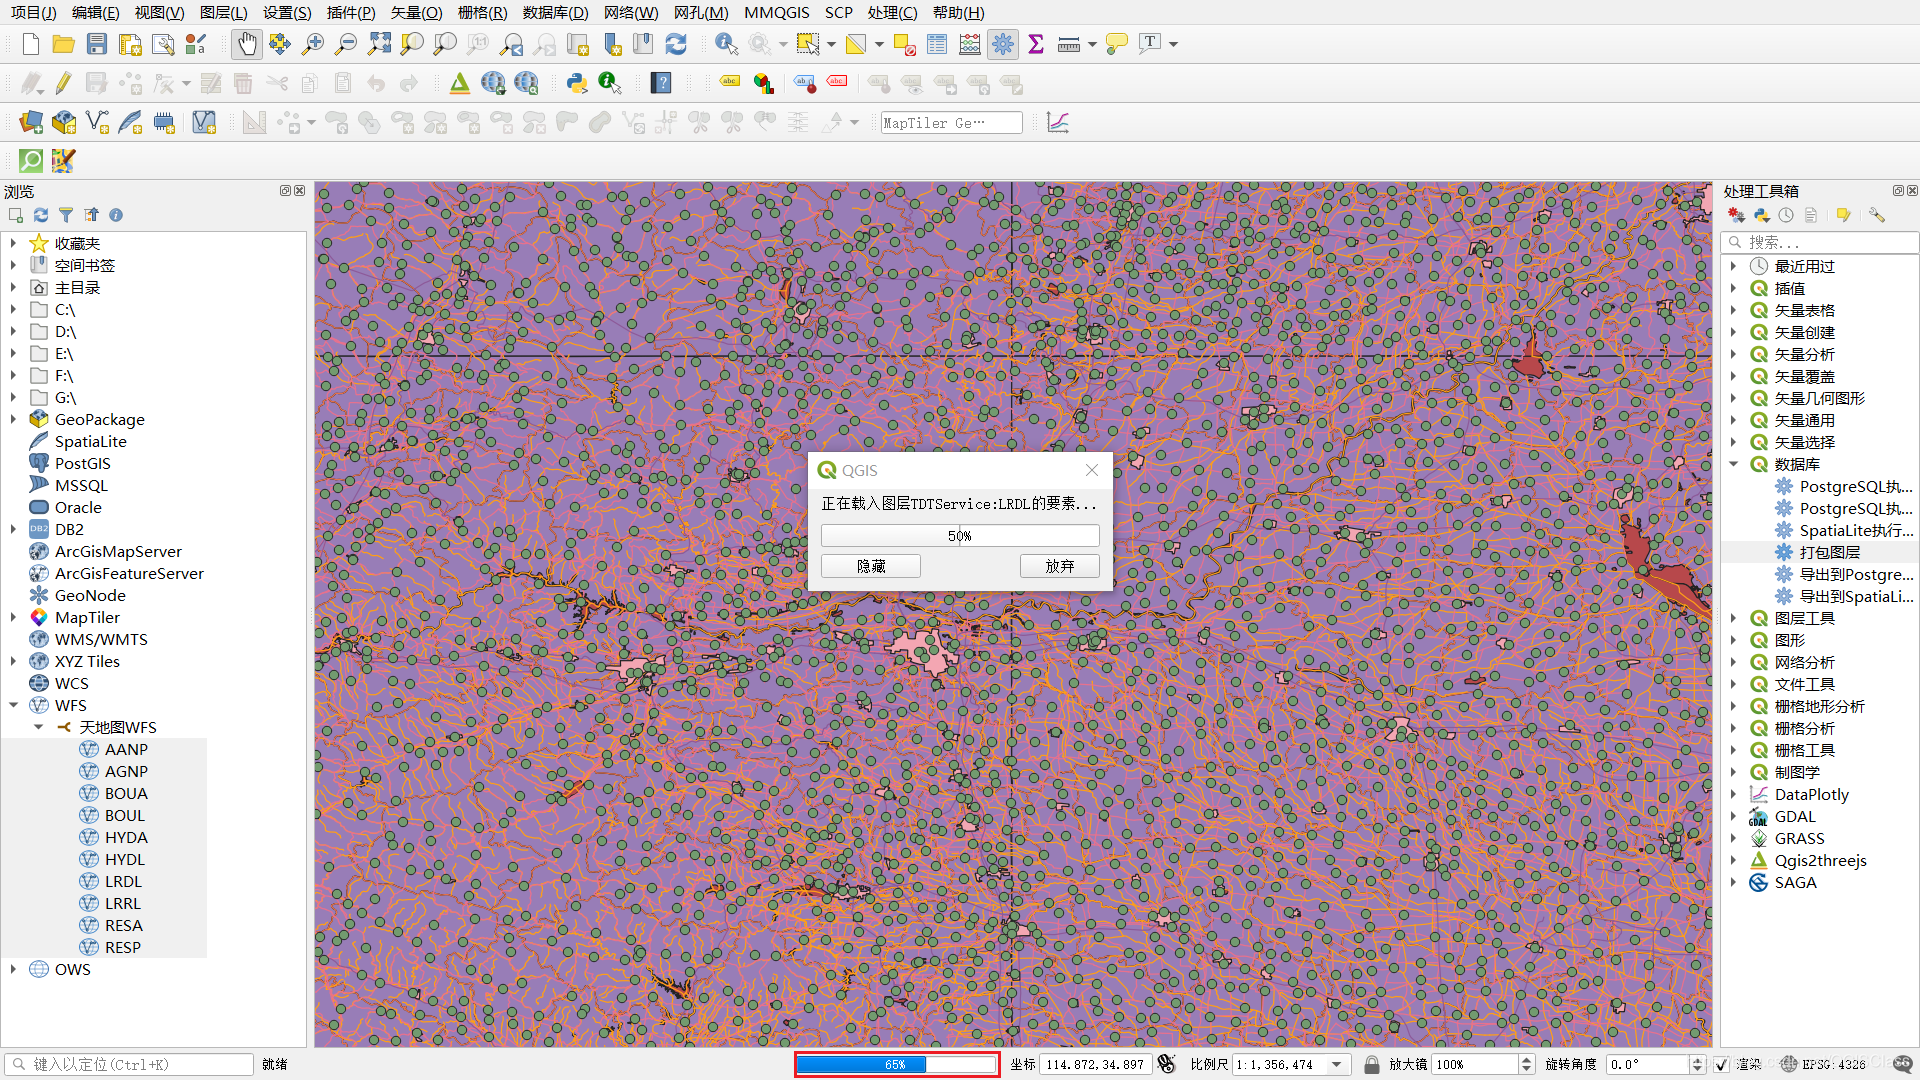This screenshot has width=1920, height=1080.
Task: Open the 项目(J) menu
Action: pos(33,12)
